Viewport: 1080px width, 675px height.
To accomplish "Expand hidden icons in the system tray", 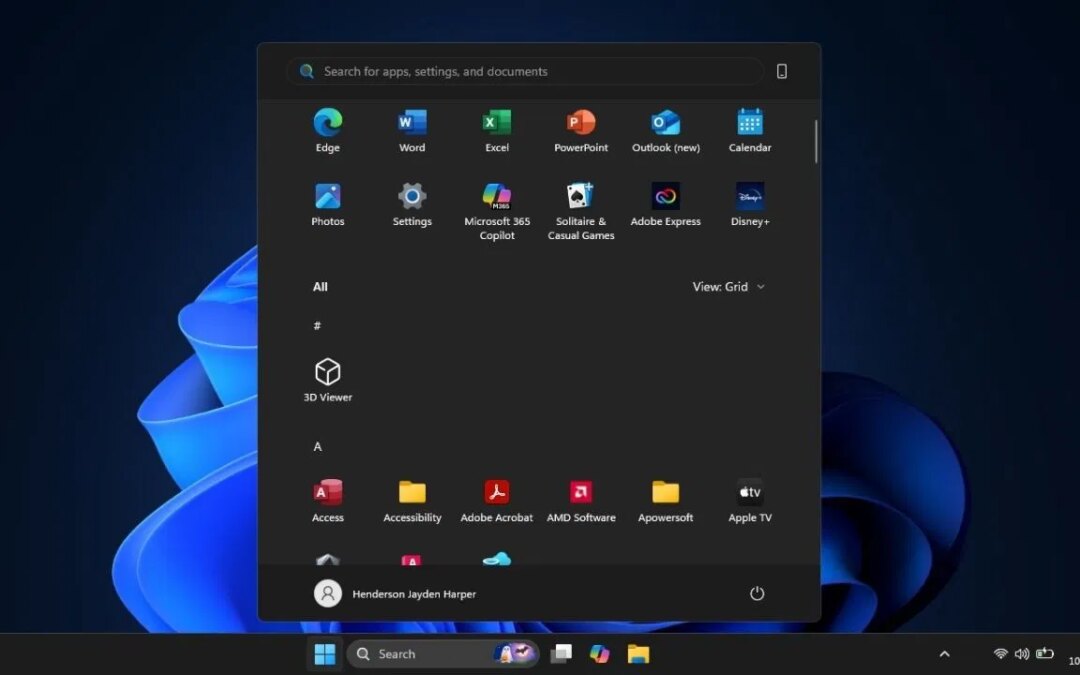I will point(944,653).
